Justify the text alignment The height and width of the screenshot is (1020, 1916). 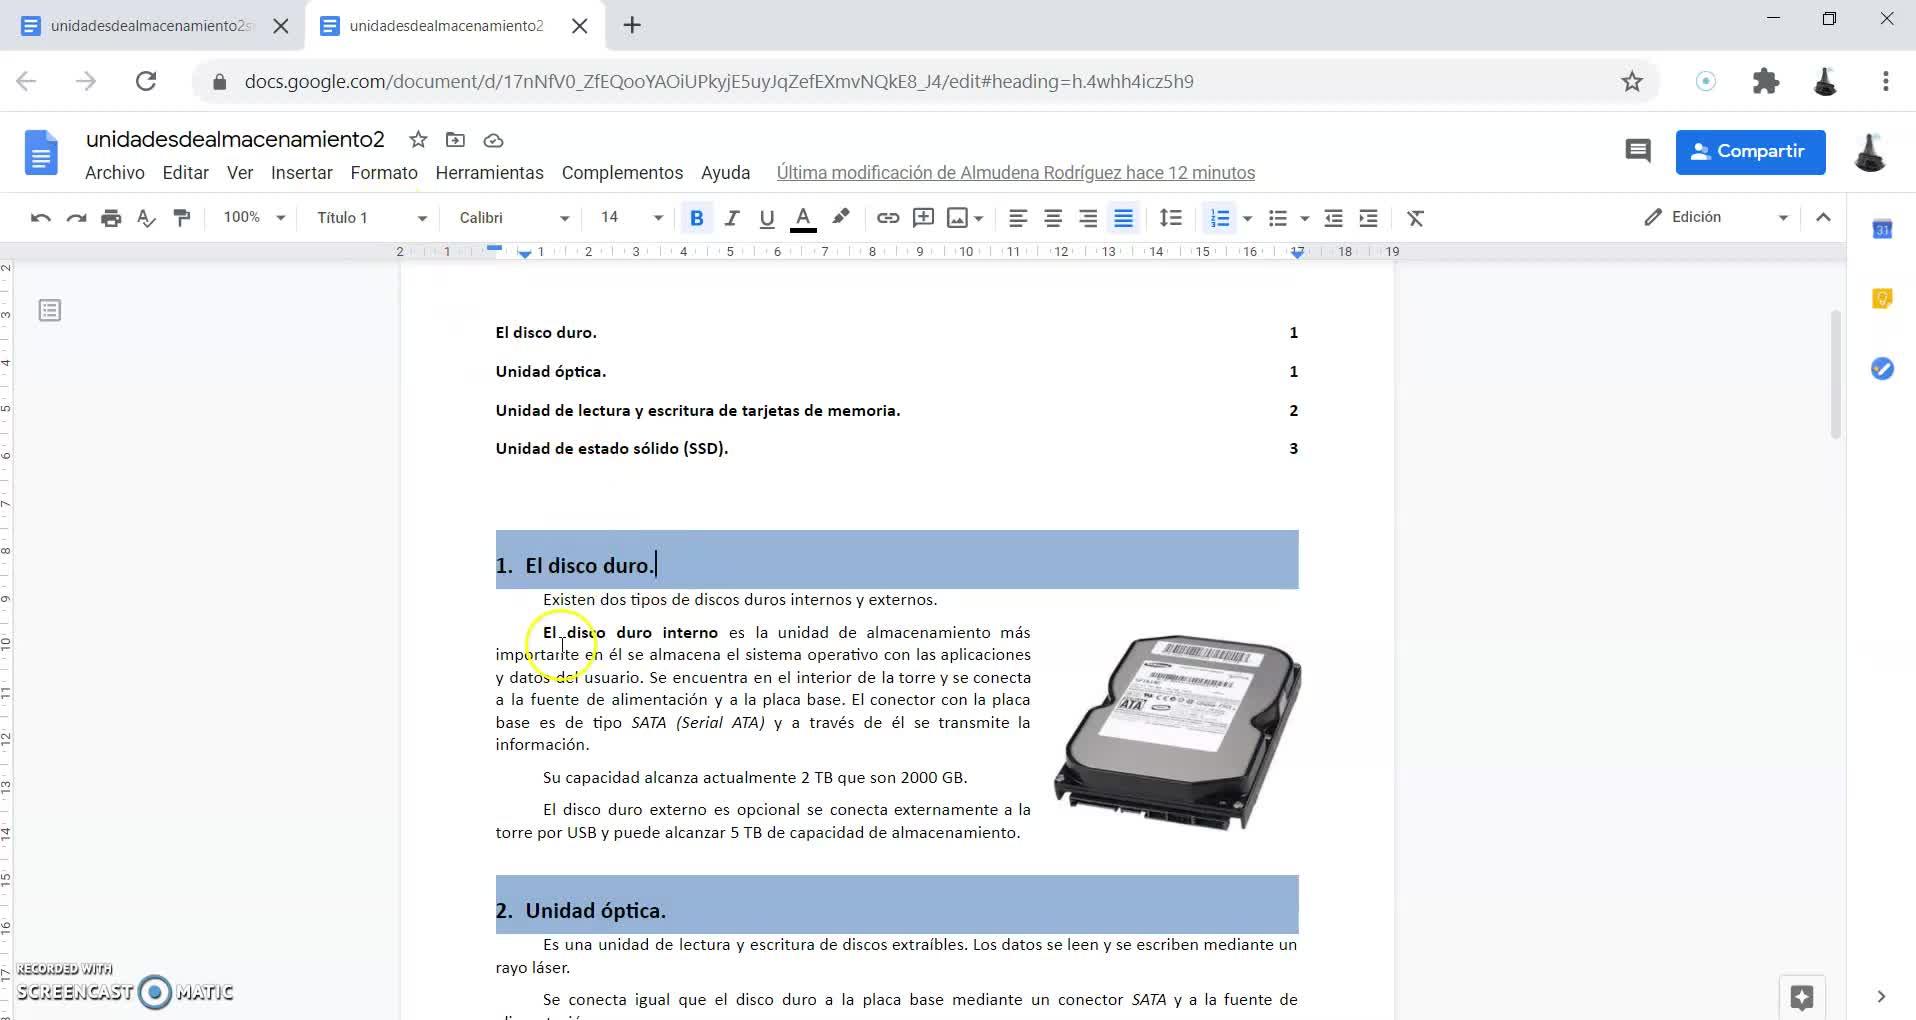[1124, 218]
